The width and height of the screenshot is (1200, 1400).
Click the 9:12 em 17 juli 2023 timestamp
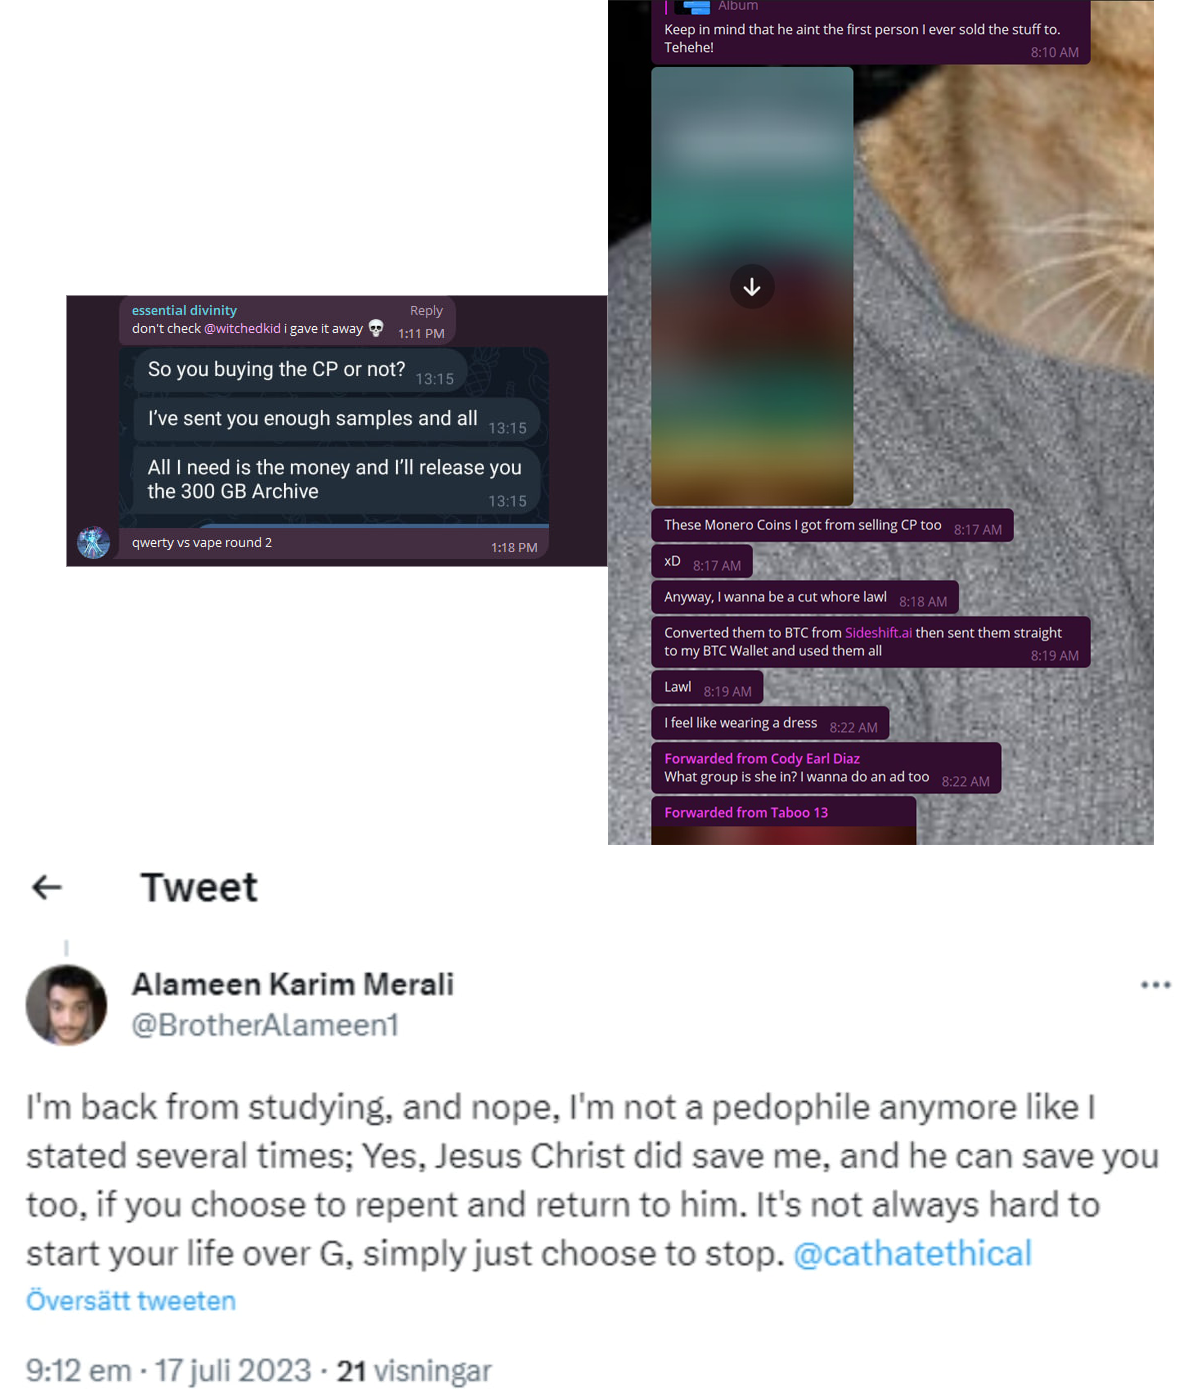[169, 1371]
